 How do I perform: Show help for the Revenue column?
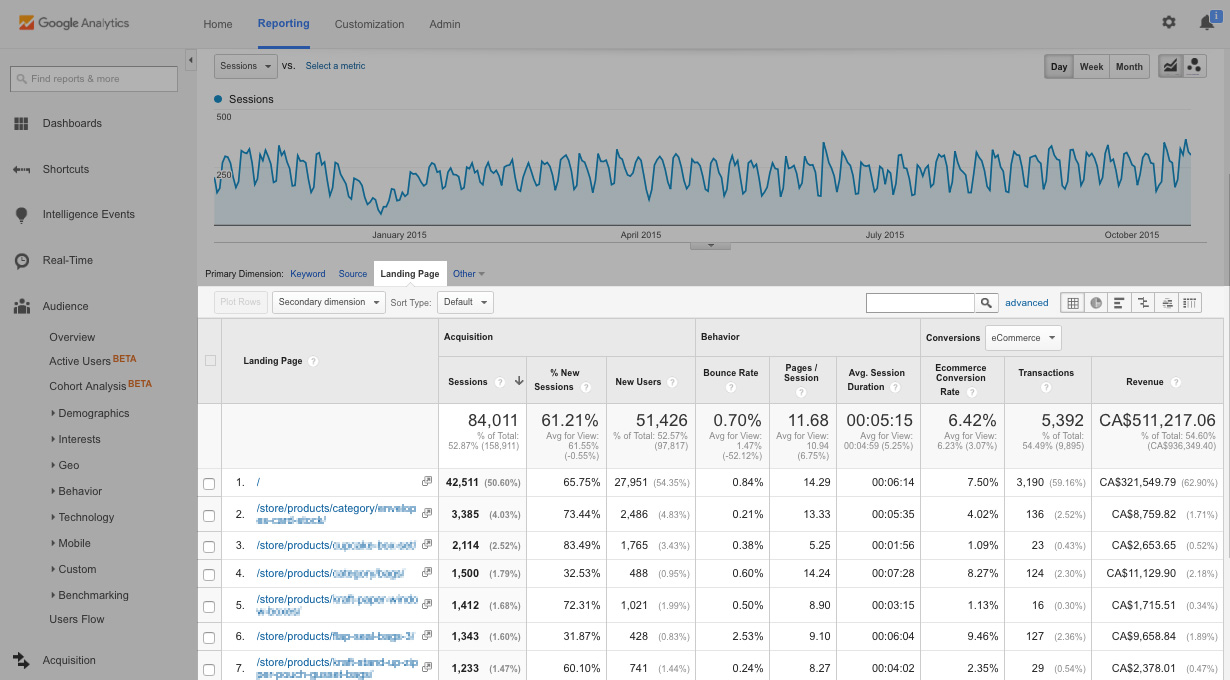[x=1176, y=382]
